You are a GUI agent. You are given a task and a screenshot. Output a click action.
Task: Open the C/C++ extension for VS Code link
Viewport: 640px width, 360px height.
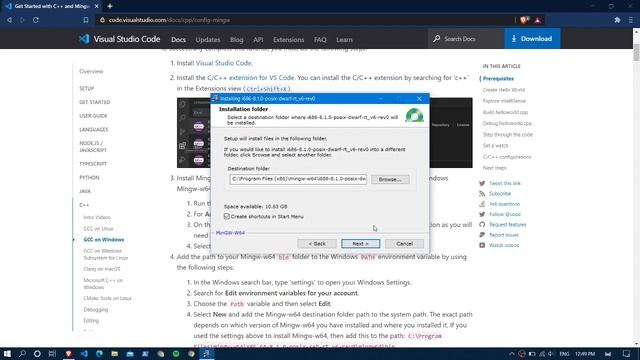click(251, 78)
